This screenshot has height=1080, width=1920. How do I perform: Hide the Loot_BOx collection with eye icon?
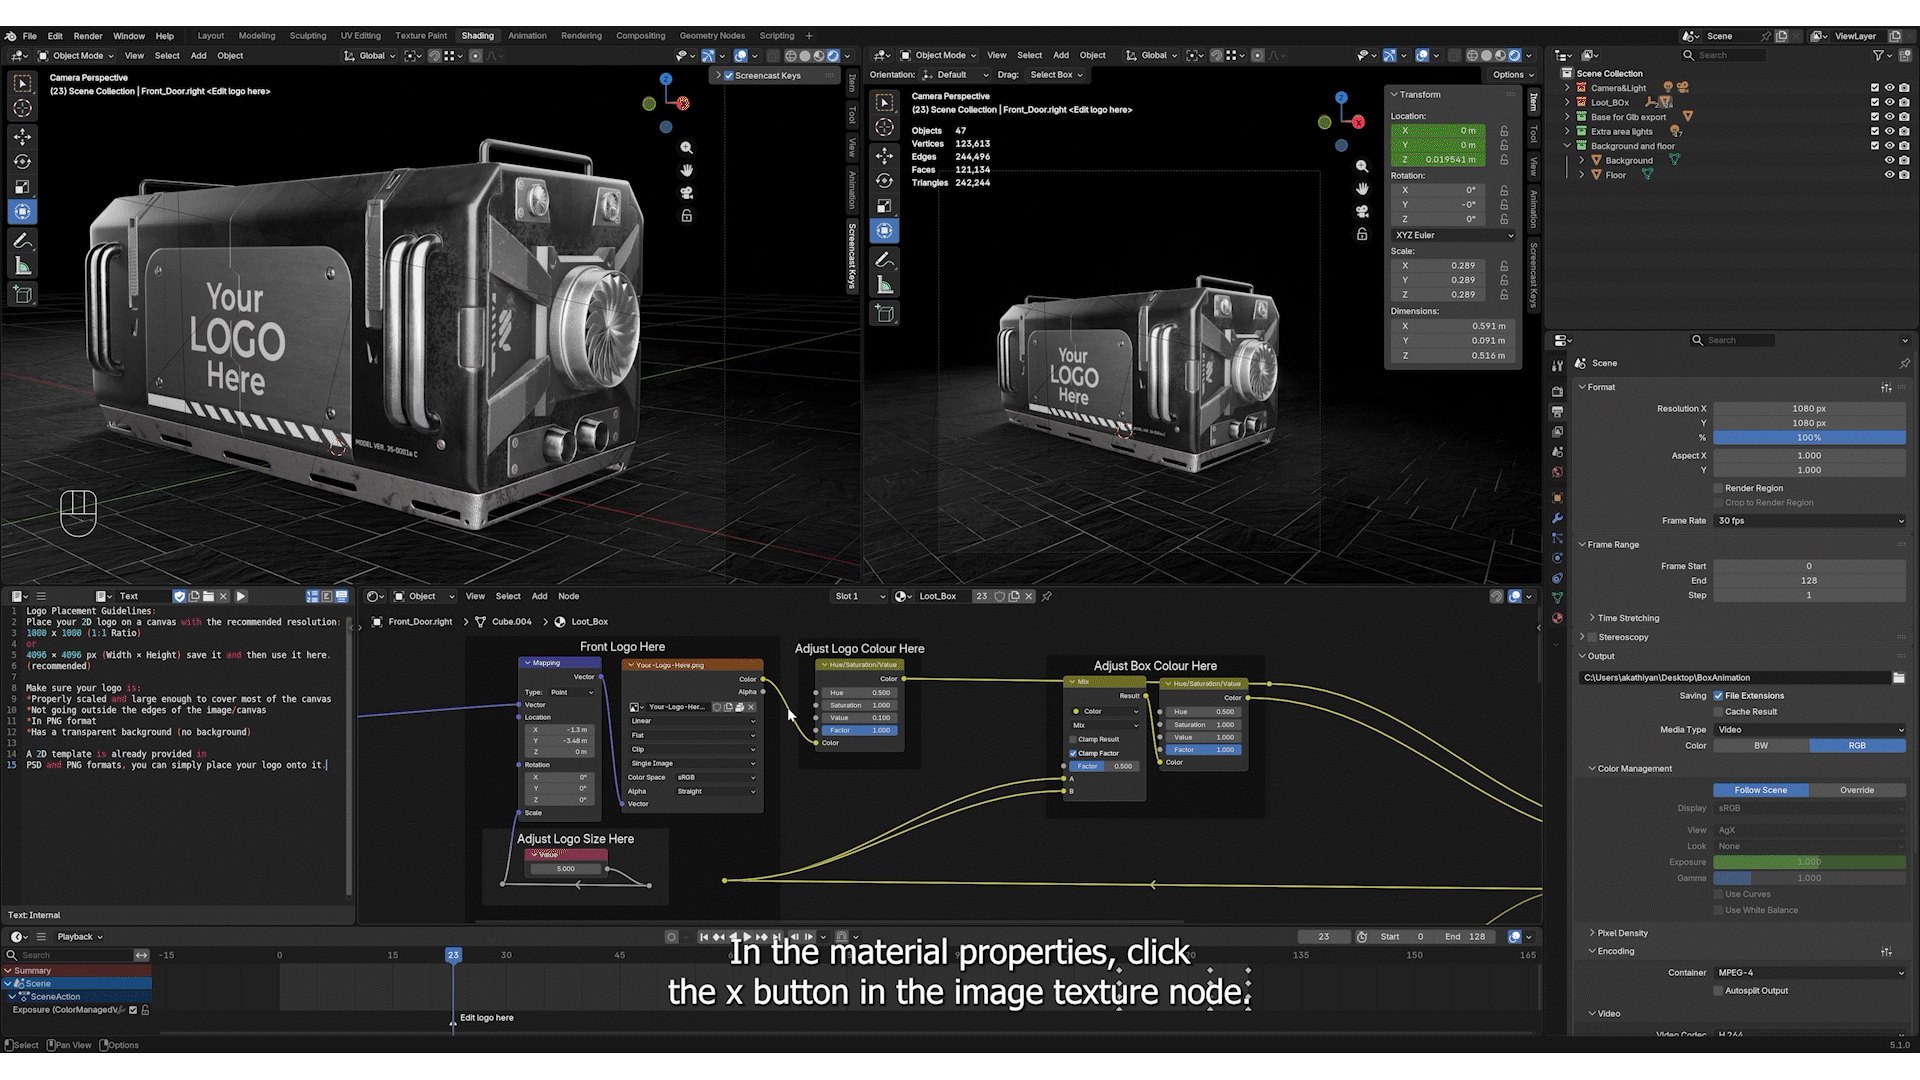pyautogui.click(x=1889, y=102)
